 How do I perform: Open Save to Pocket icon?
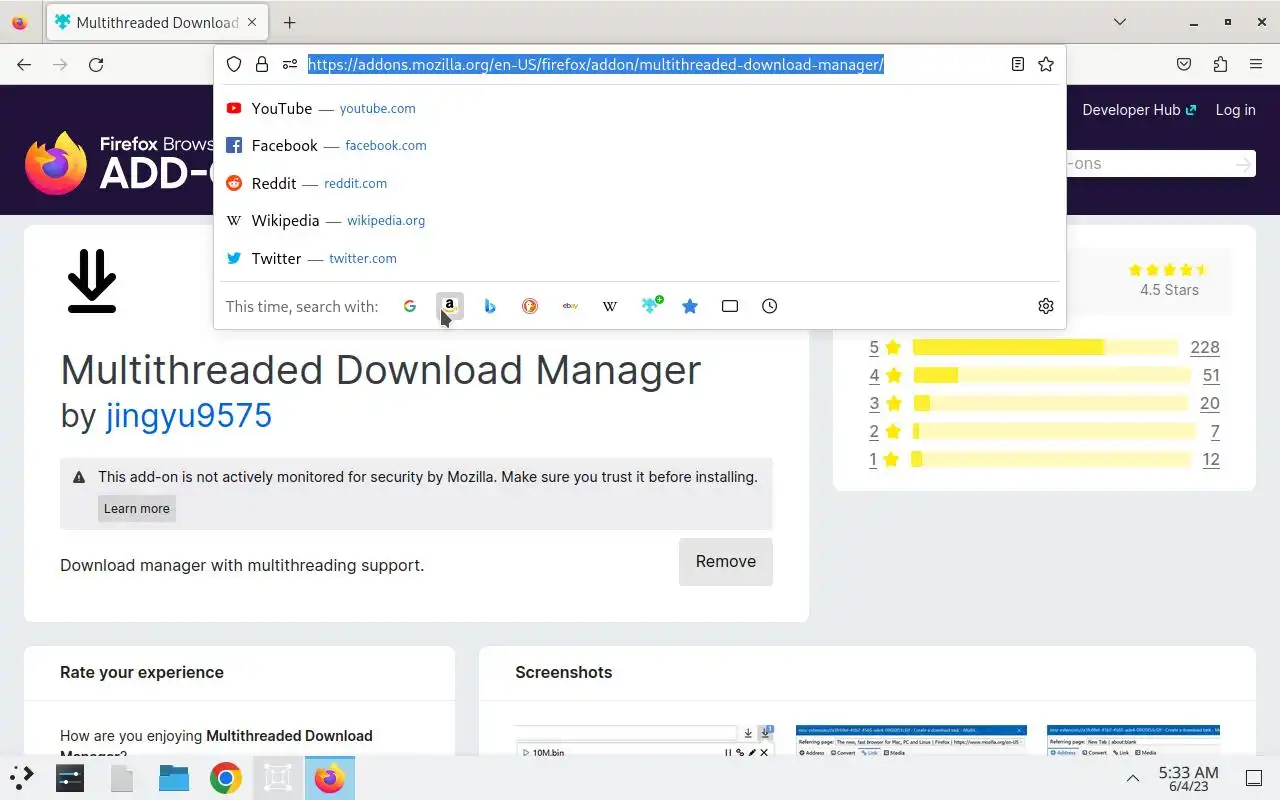click(1184, 64)
